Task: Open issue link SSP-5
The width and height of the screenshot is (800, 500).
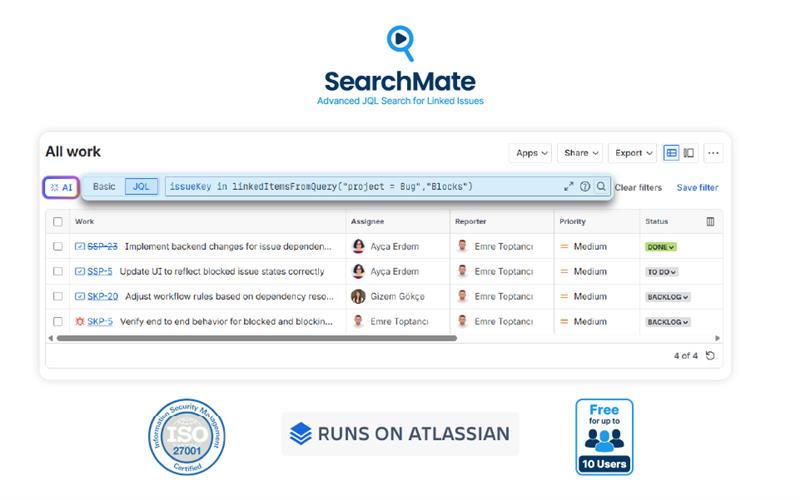Action: (x=99, y=271)
